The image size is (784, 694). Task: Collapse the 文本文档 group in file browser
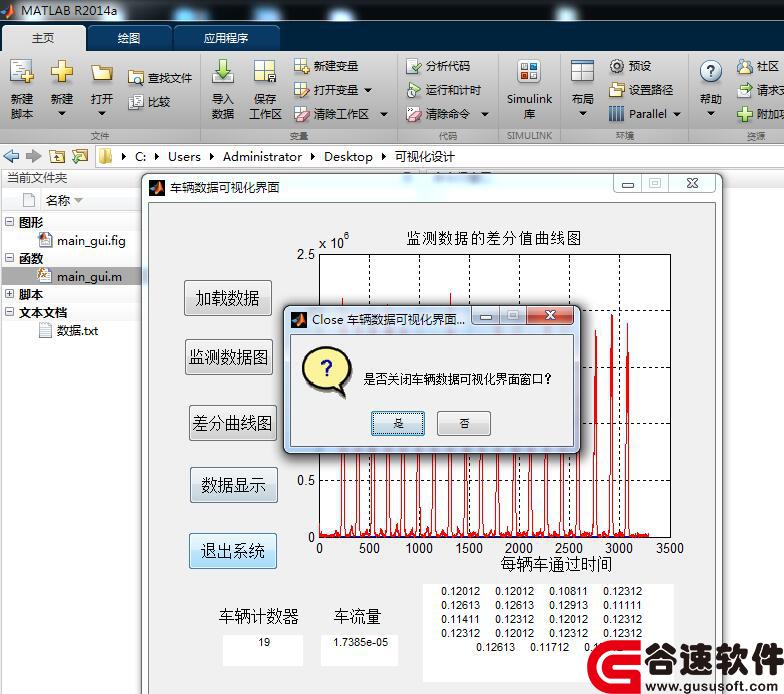pyautogui.click(x=10, y=312)
